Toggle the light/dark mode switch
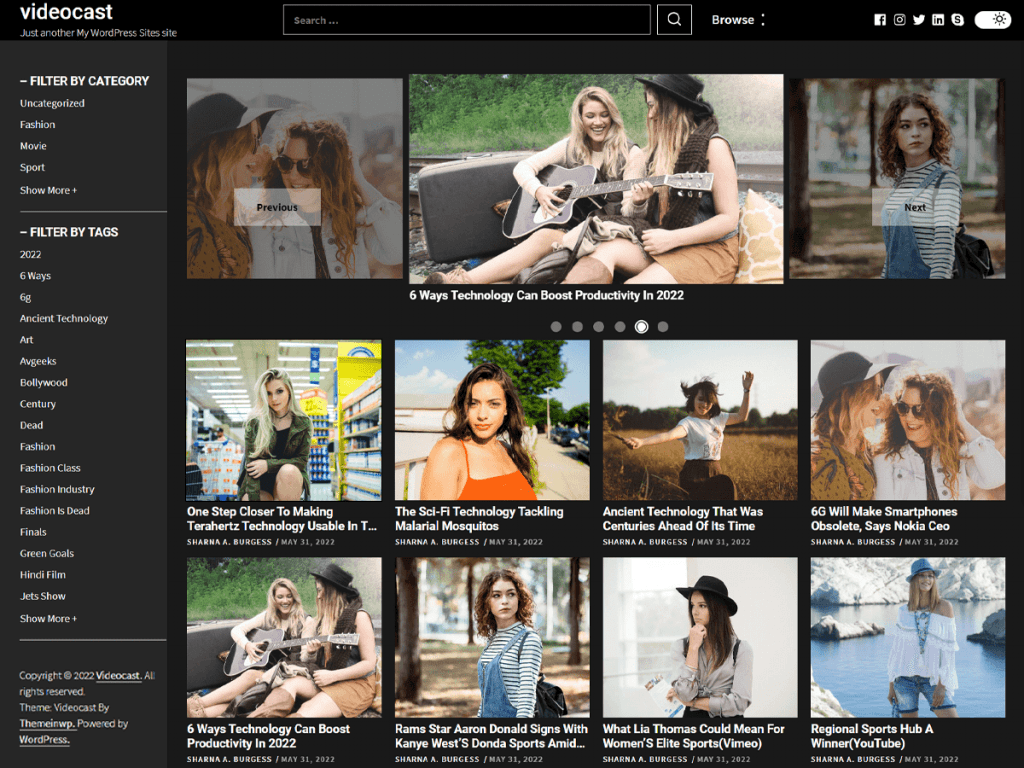This screenshot has width=1024, height=768. (x=993, y=19)
